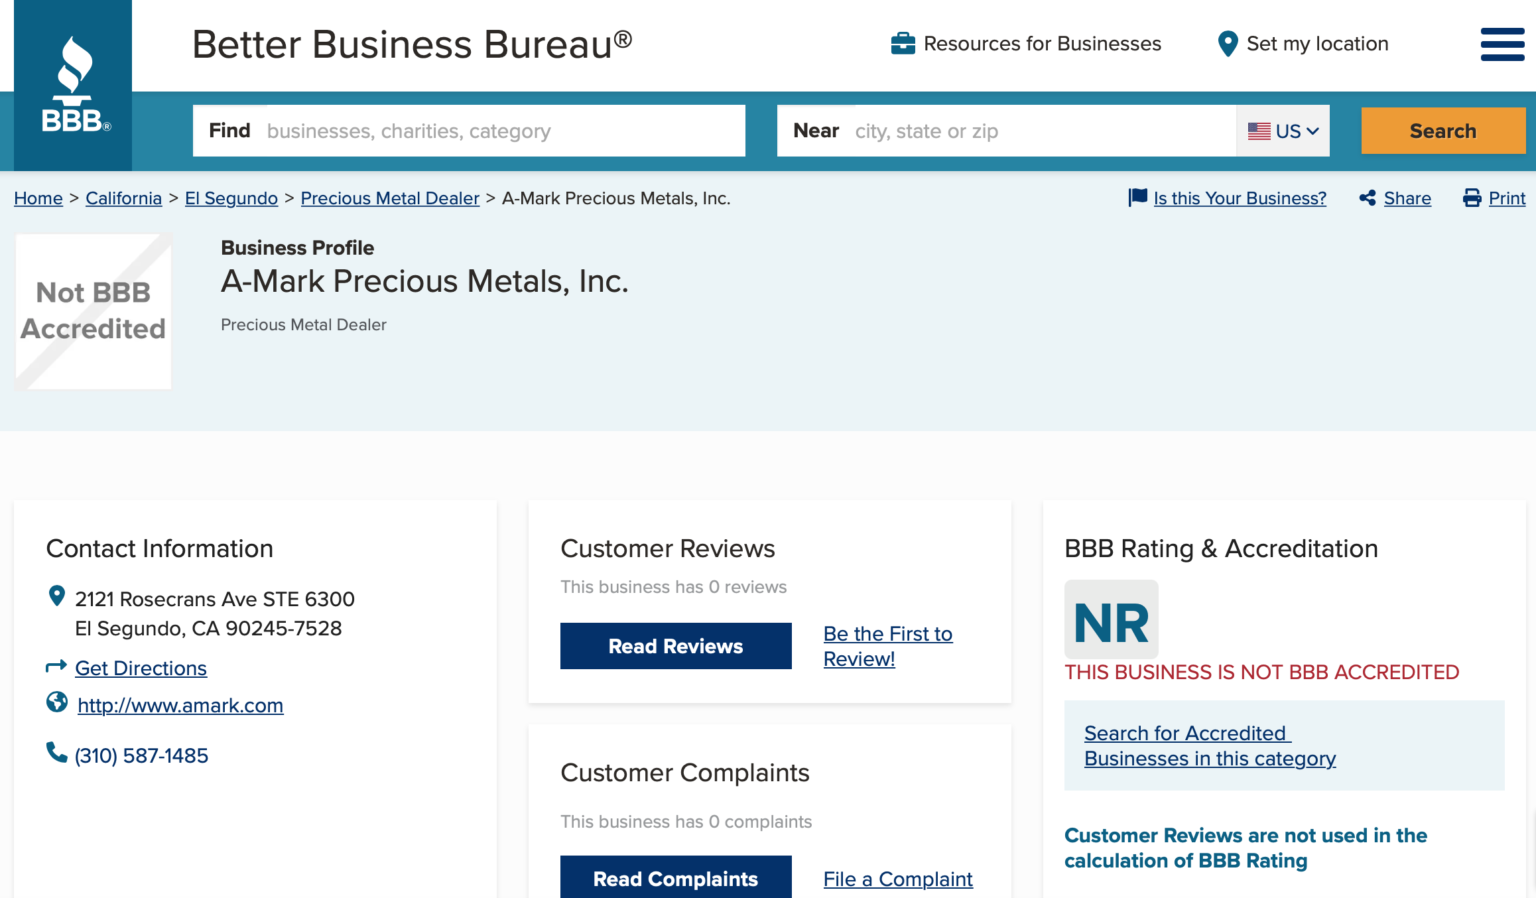Click the location pin Set my location icon
This screenshot has width=1536, height=898.
pyautogui.click(x=1227, y=44)
